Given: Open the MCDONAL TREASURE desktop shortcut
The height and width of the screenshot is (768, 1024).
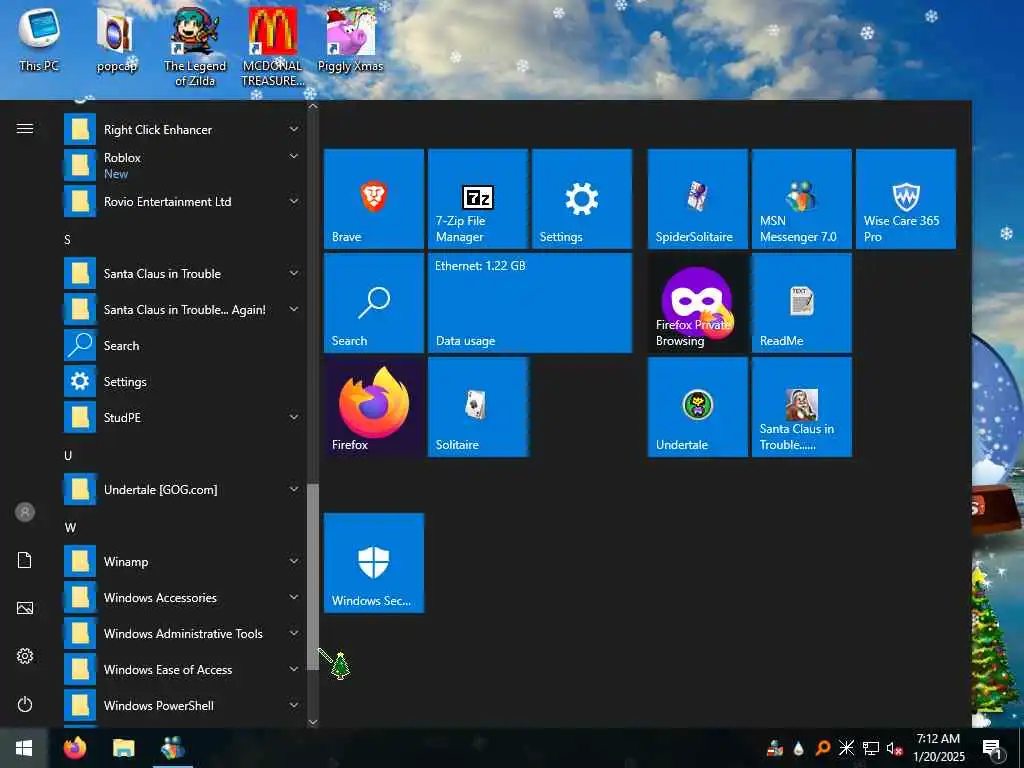Looking at the screenshot, I should click(272, 46).
